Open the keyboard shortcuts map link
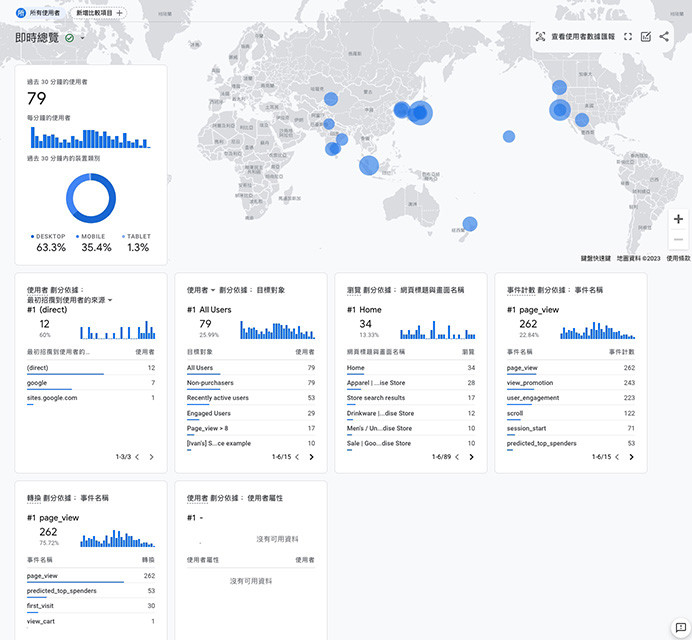Image resolution: width=692 pixels, height=640 pixels. [x=596, y=258]
